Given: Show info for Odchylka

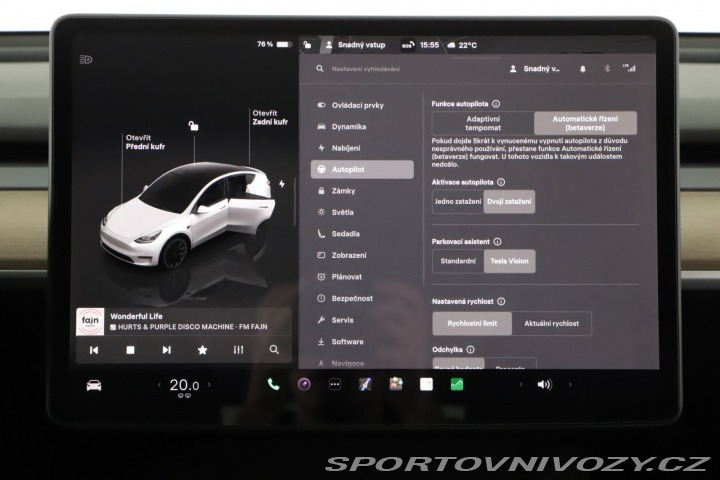Looking at the screenshot, I should point(470,350).
